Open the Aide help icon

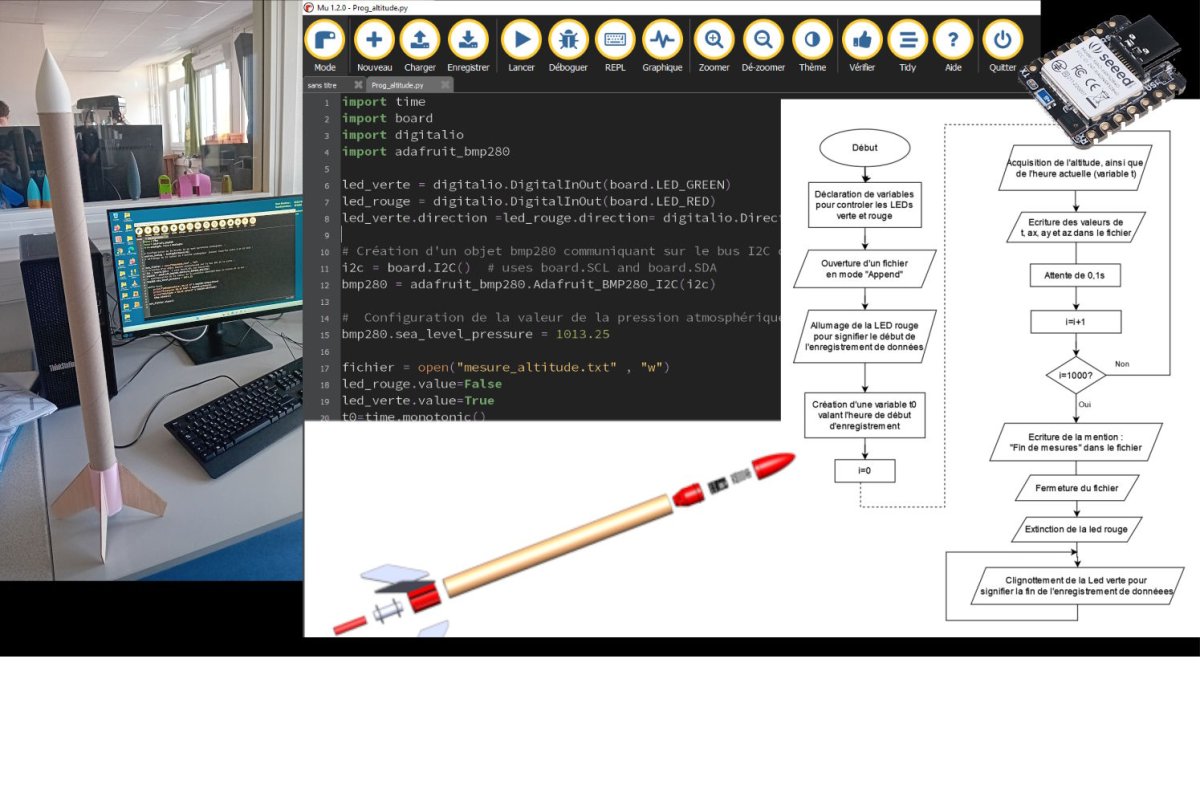[x=953, y=41]
